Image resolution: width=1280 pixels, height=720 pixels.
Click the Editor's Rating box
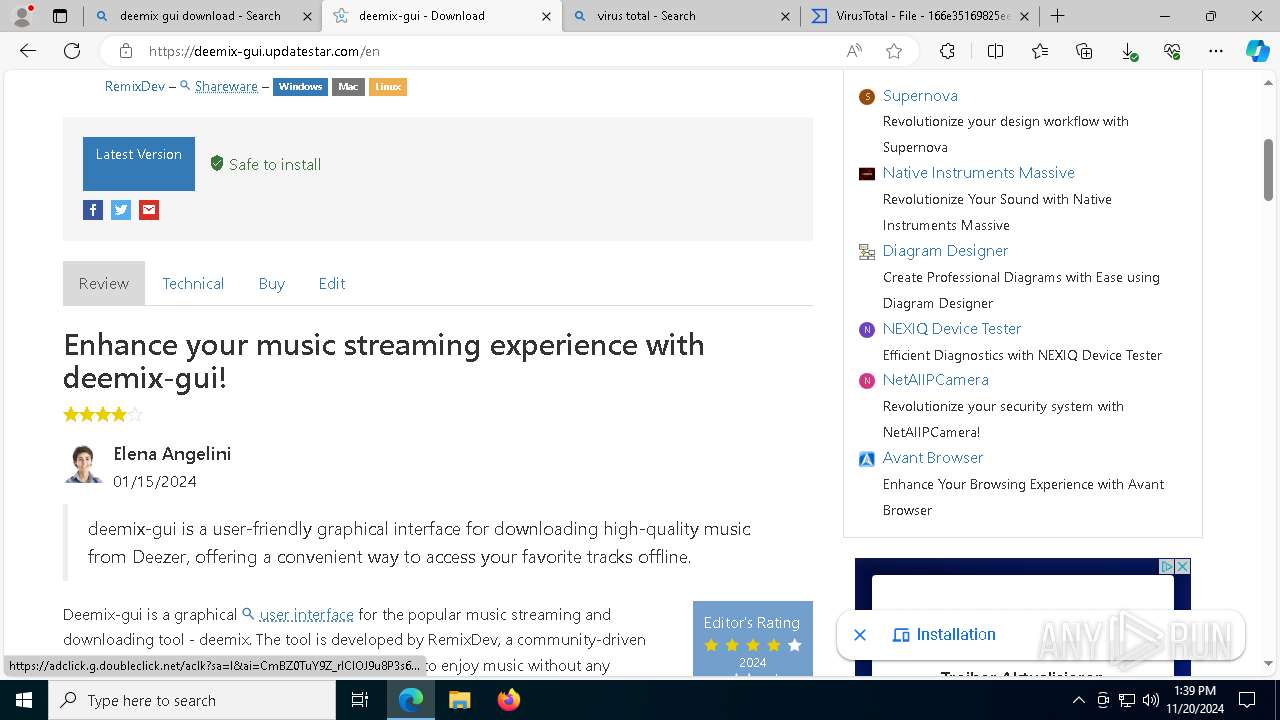point(753,639)
